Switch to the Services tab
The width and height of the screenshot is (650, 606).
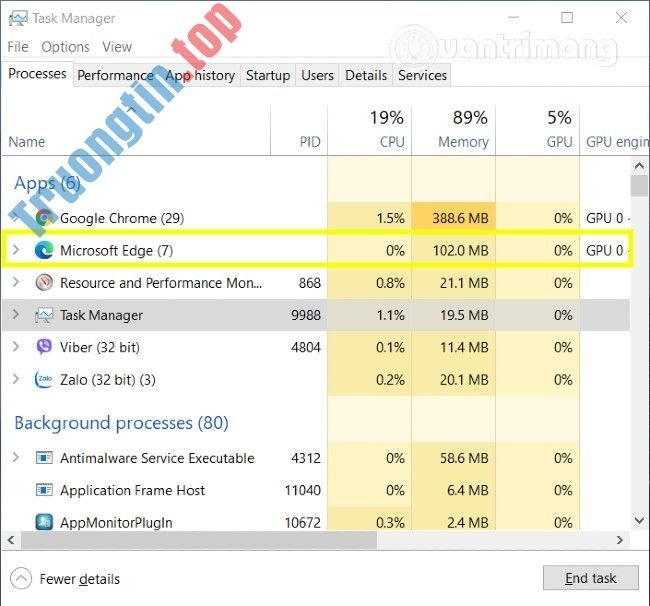422,75
